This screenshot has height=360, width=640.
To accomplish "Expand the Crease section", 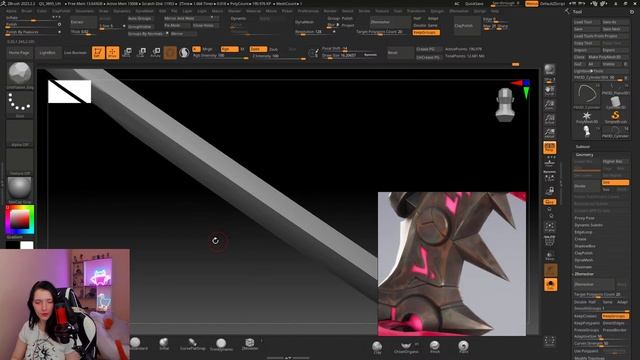I will pos(580,239).
